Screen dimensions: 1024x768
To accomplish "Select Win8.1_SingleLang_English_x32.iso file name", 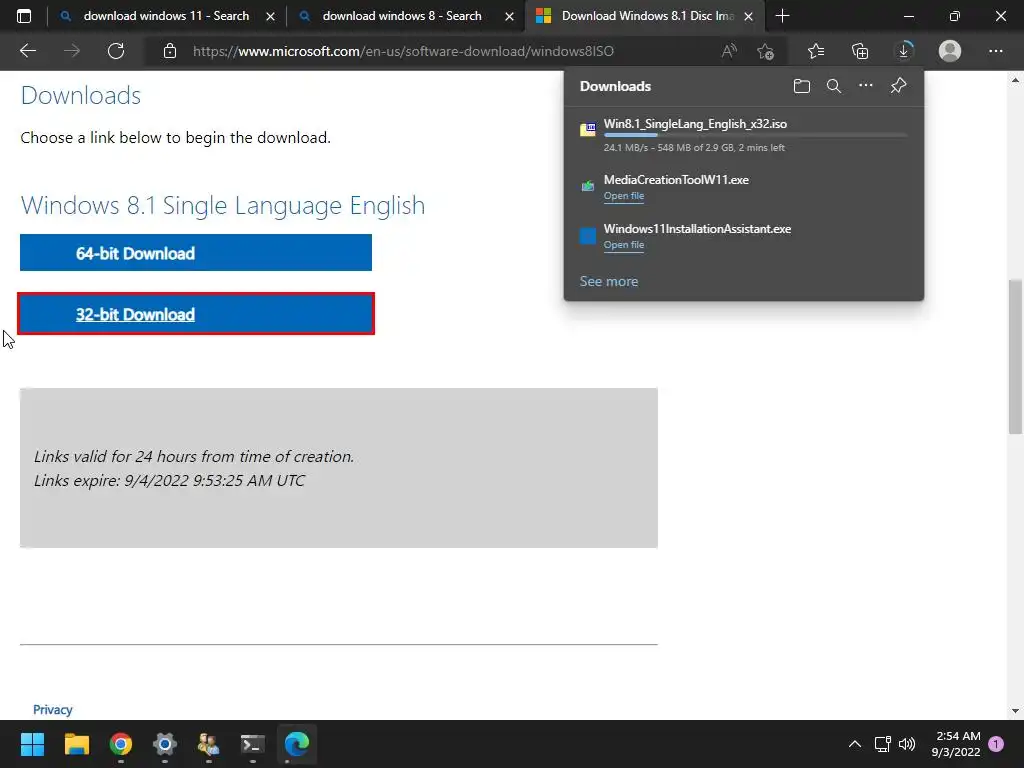I will [x=695, y=123].
